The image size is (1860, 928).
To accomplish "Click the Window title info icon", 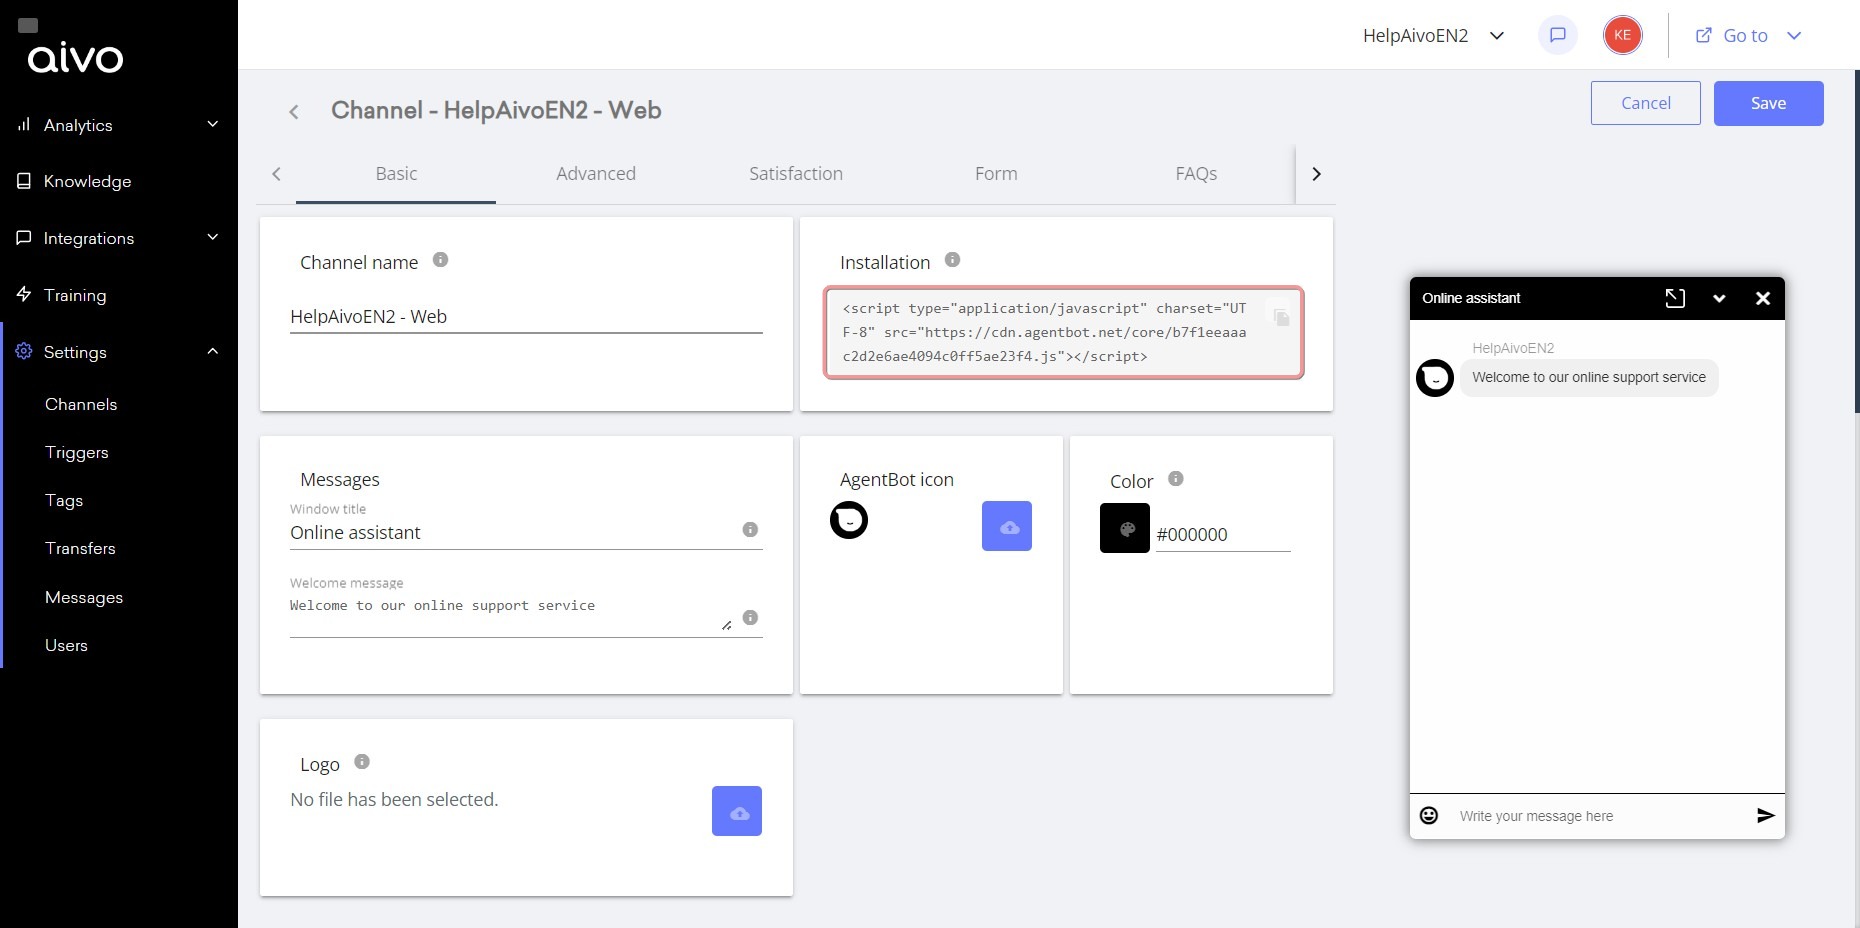I will 749,530.
